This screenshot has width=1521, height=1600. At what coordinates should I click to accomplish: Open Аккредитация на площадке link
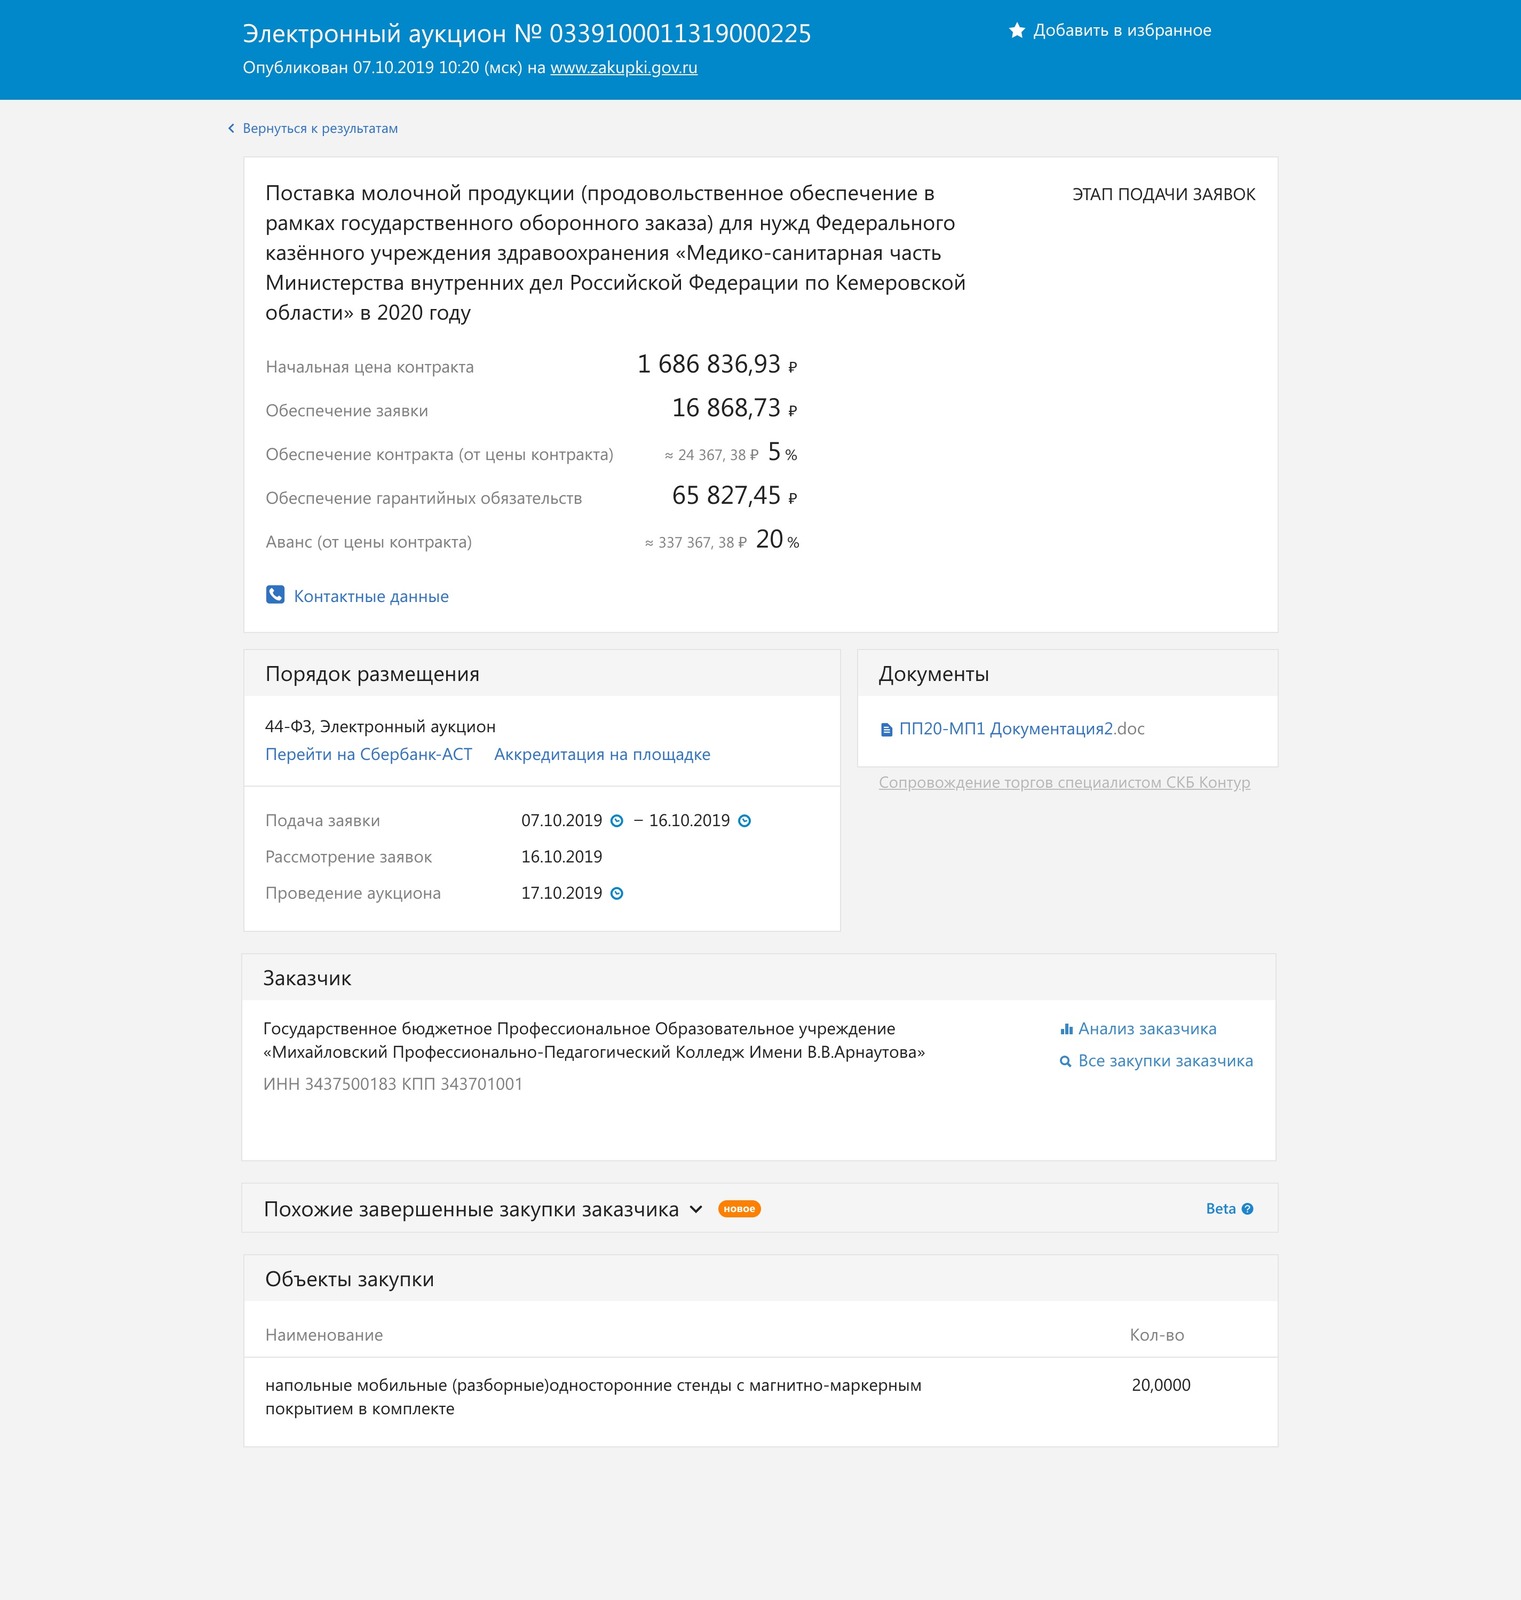point(602,755)
